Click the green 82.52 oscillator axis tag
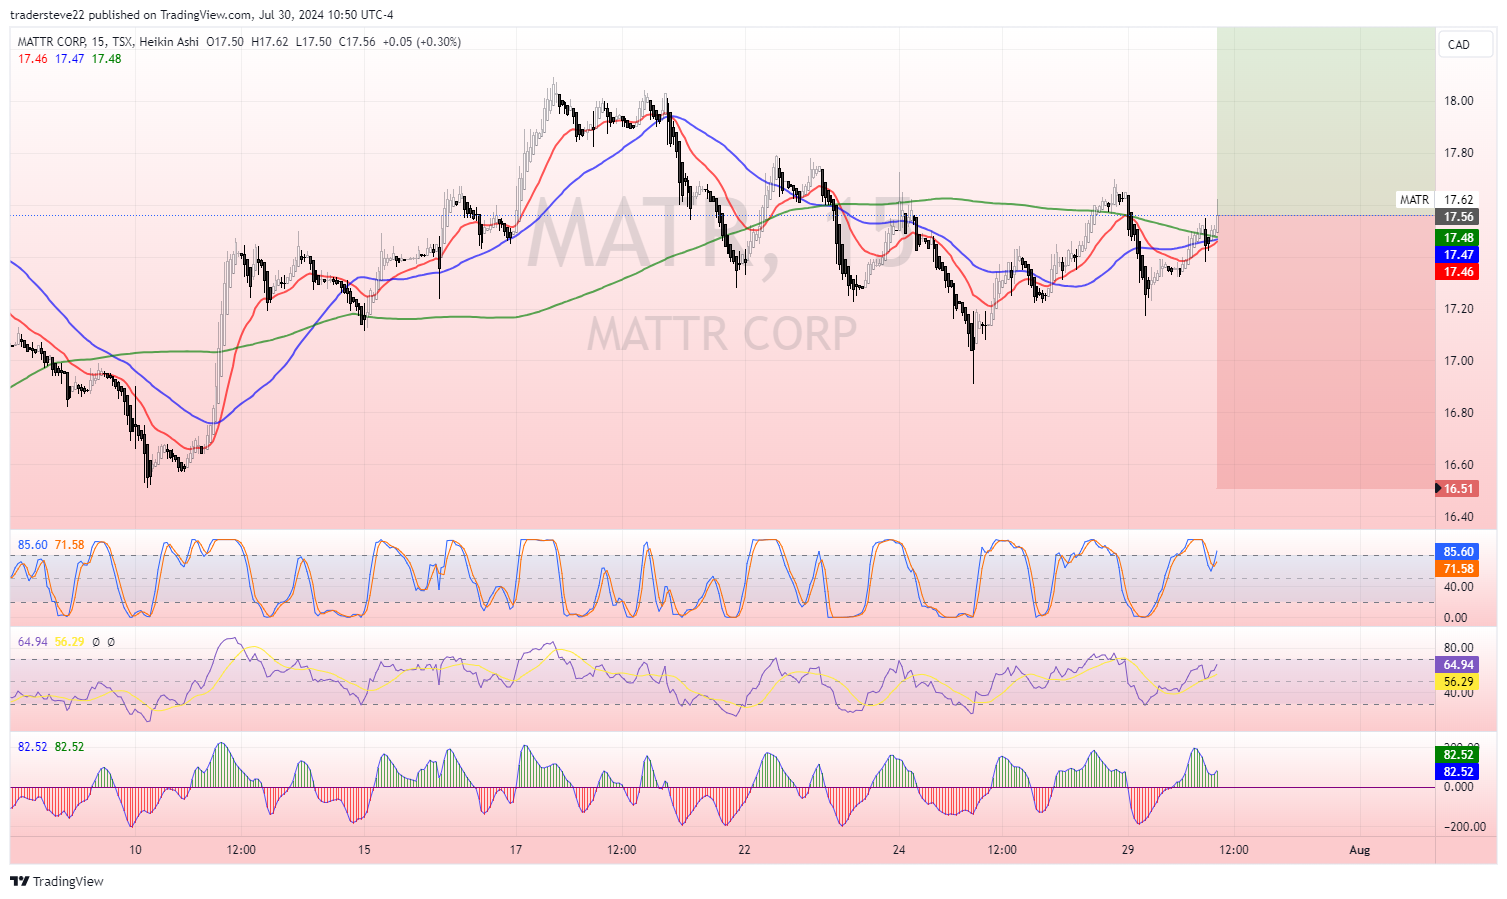 [1458, 755]
